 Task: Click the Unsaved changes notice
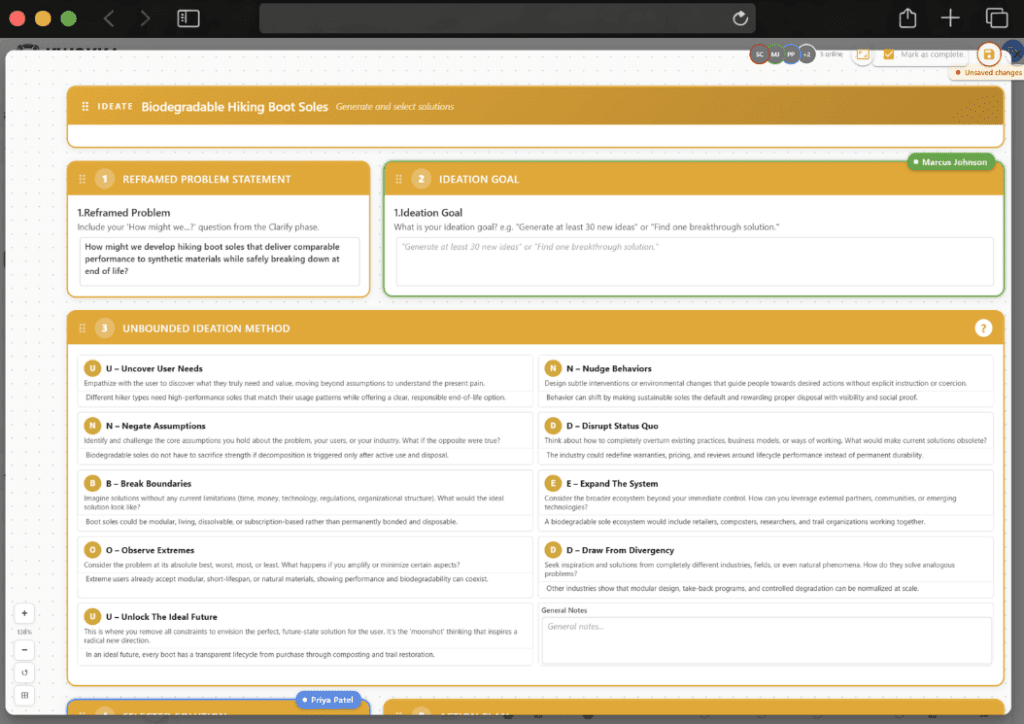[x=988, y=72]
